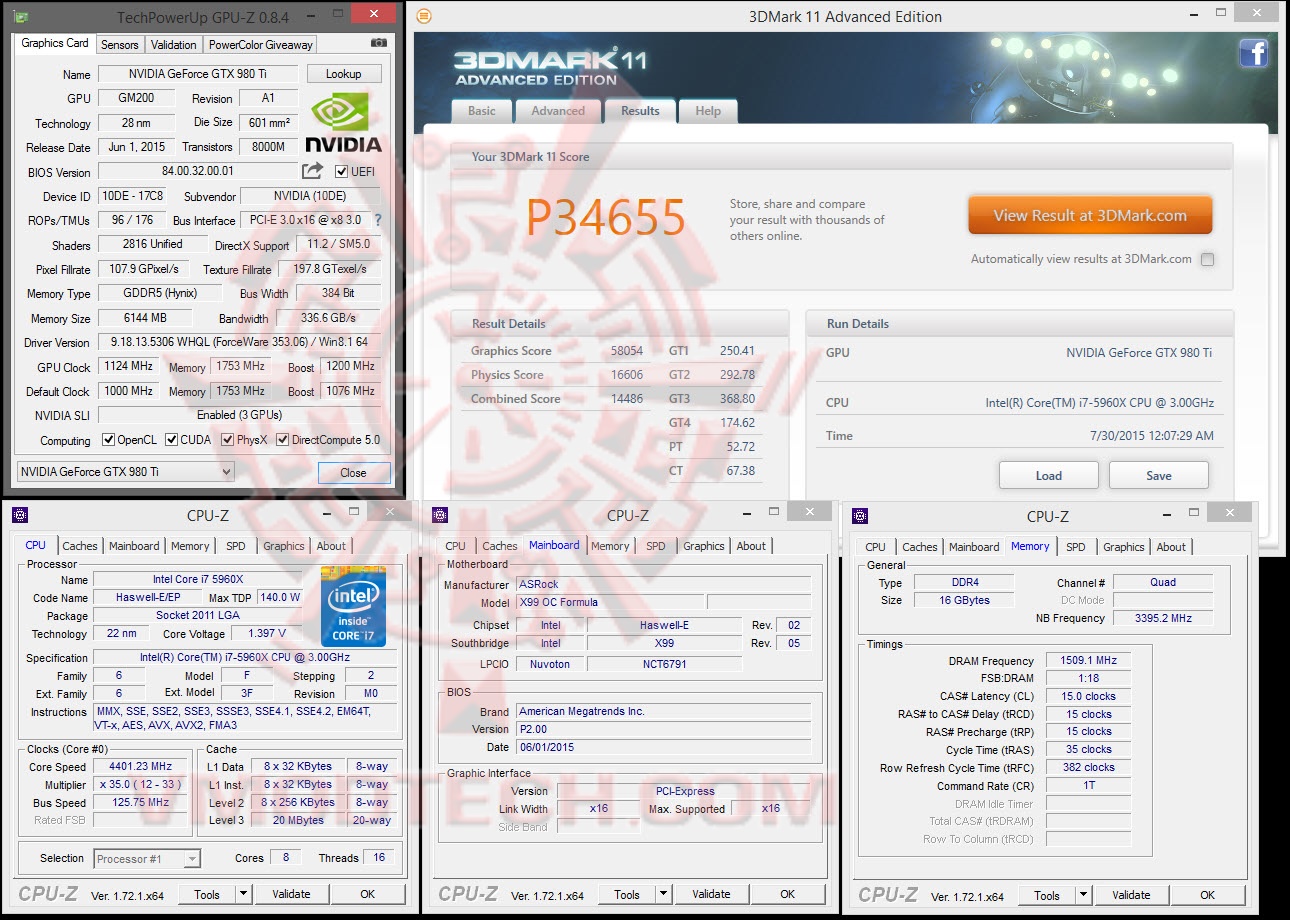Open the Advanced tab in 3DMark 11
1290x920 pixels.
tap(558, 111)
